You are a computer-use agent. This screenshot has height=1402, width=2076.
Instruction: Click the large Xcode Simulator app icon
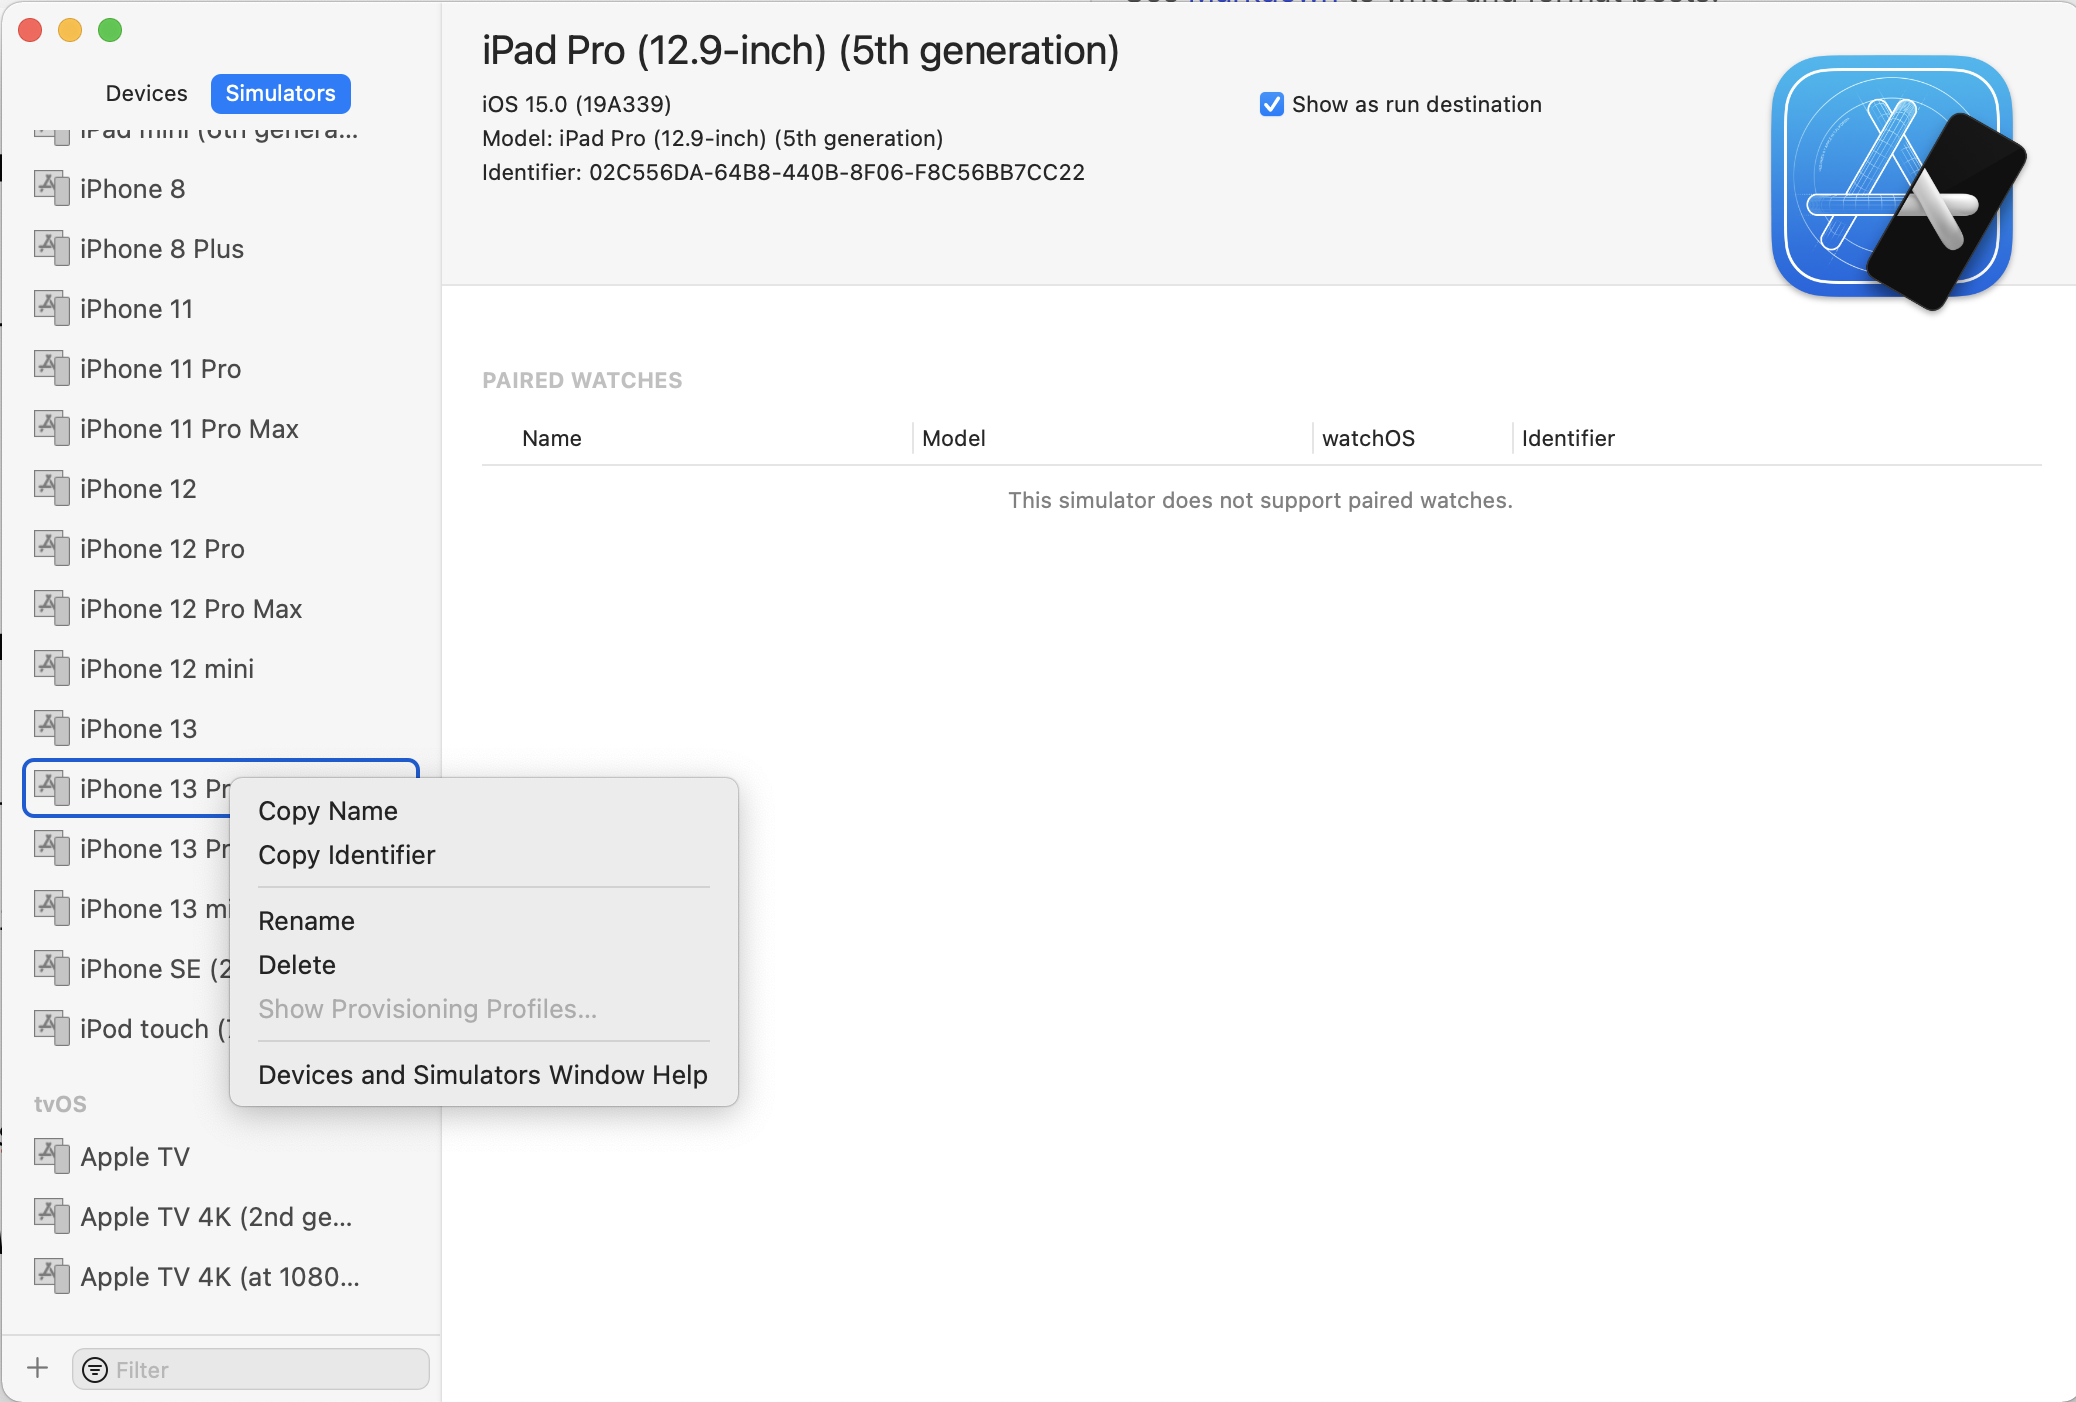tap(1898, 182)
